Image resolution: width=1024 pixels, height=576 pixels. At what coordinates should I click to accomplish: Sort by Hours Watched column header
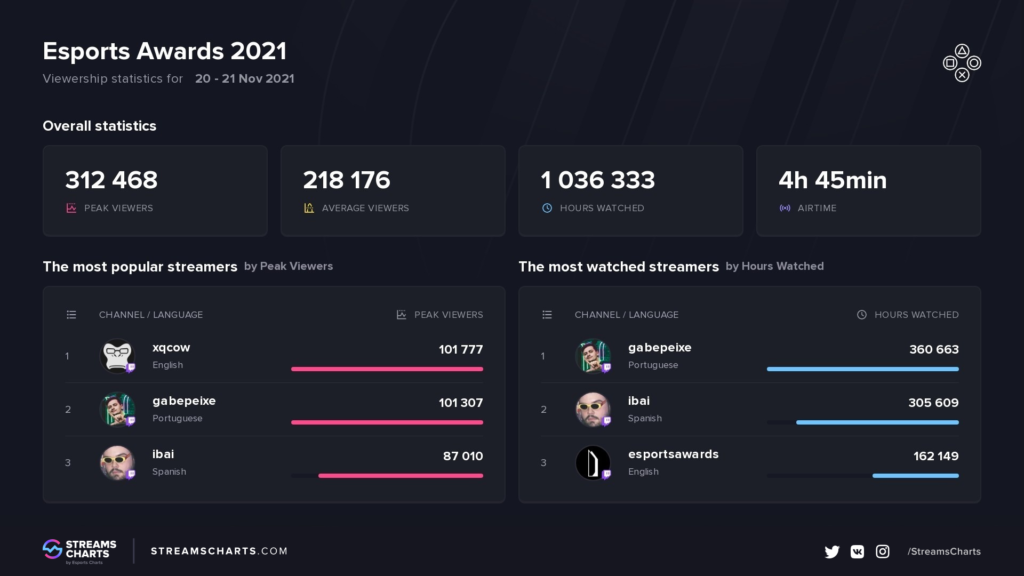click(x=908, y=314)
